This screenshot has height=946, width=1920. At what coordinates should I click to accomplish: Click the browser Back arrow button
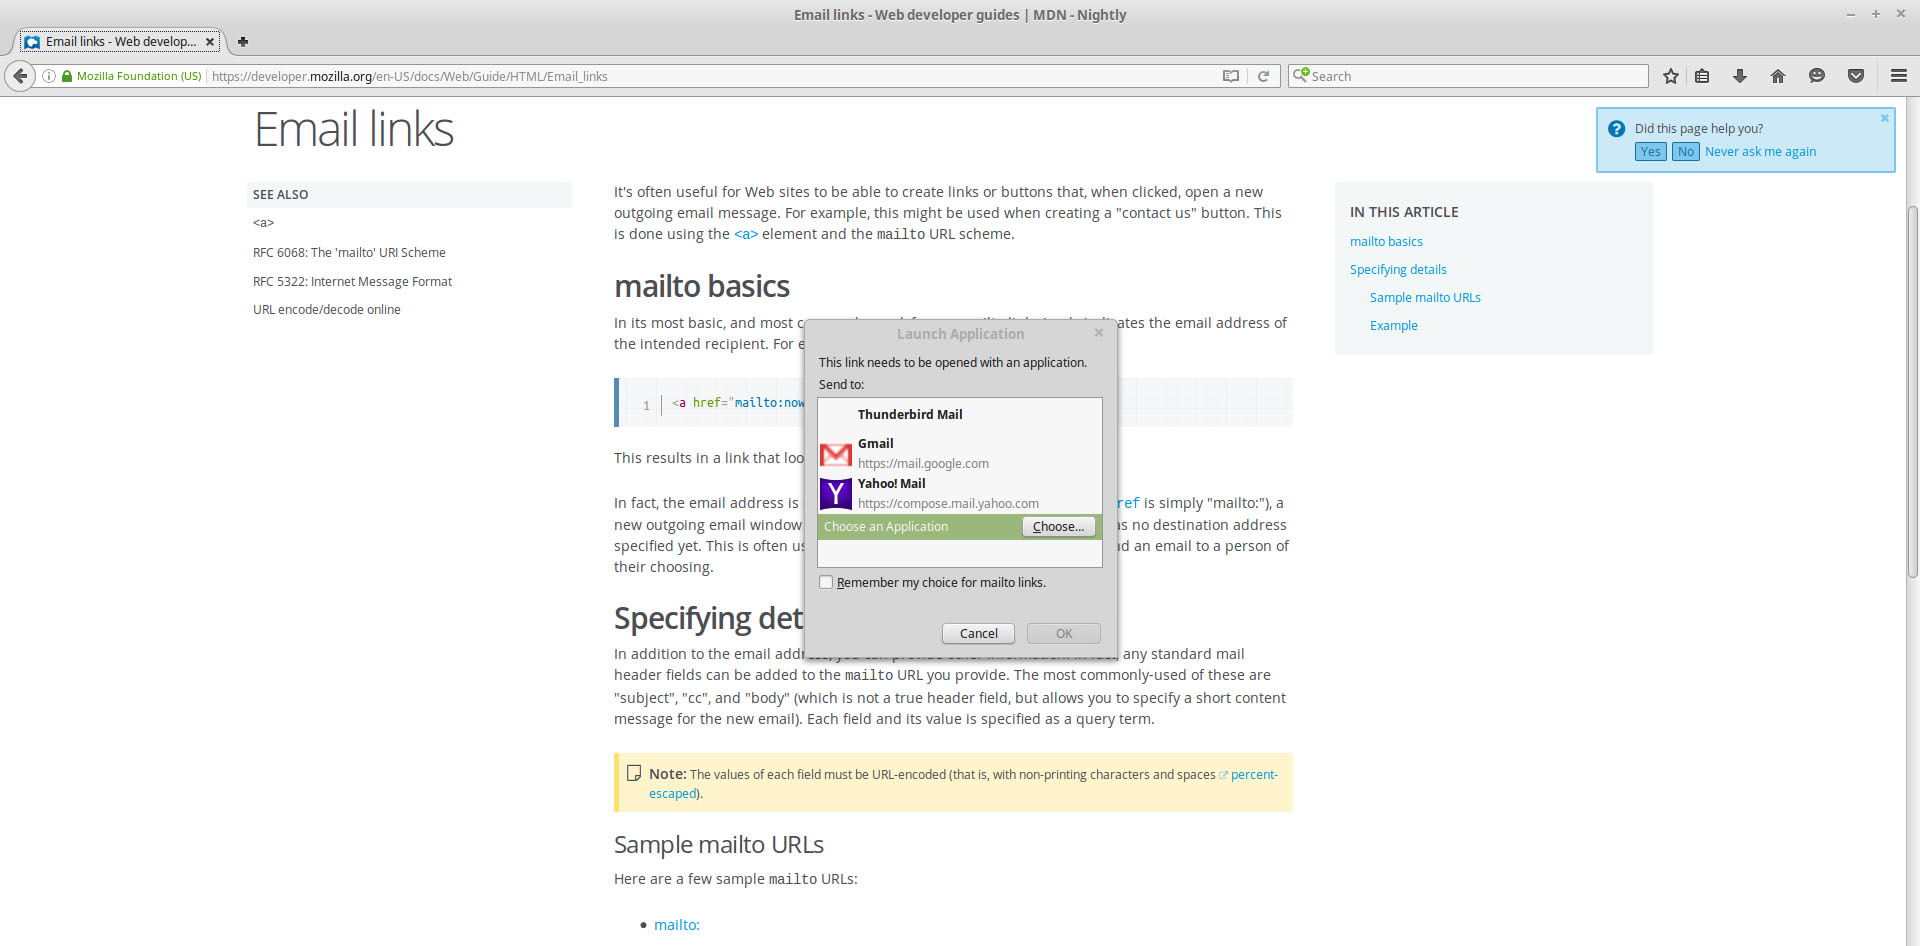point(20,76)
